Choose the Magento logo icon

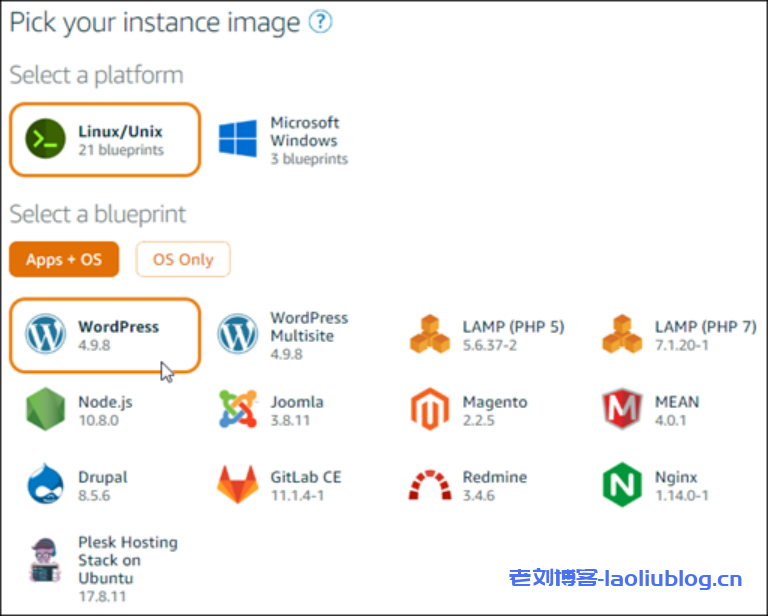click(x=429, y=410)
